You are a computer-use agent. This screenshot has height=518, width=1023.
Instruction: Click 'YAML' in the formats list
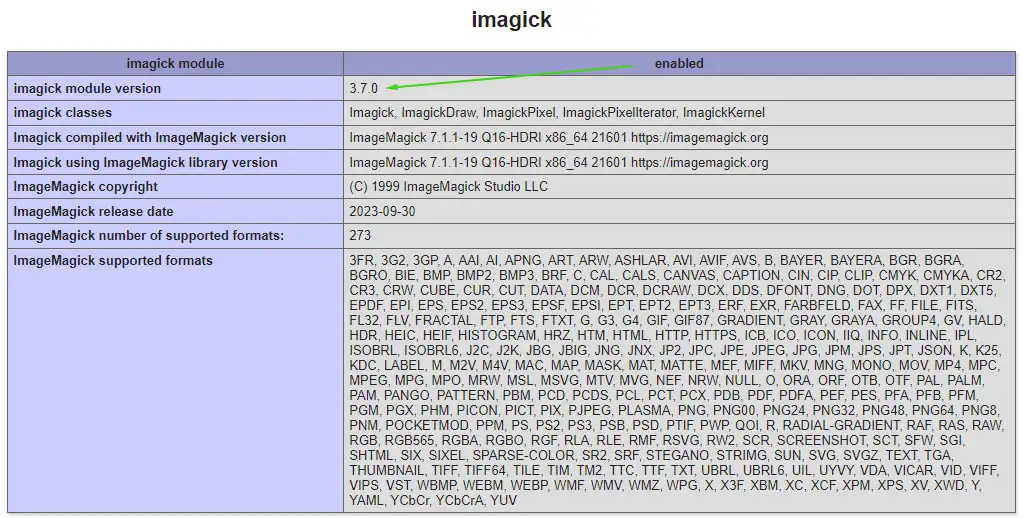(365, 500)
